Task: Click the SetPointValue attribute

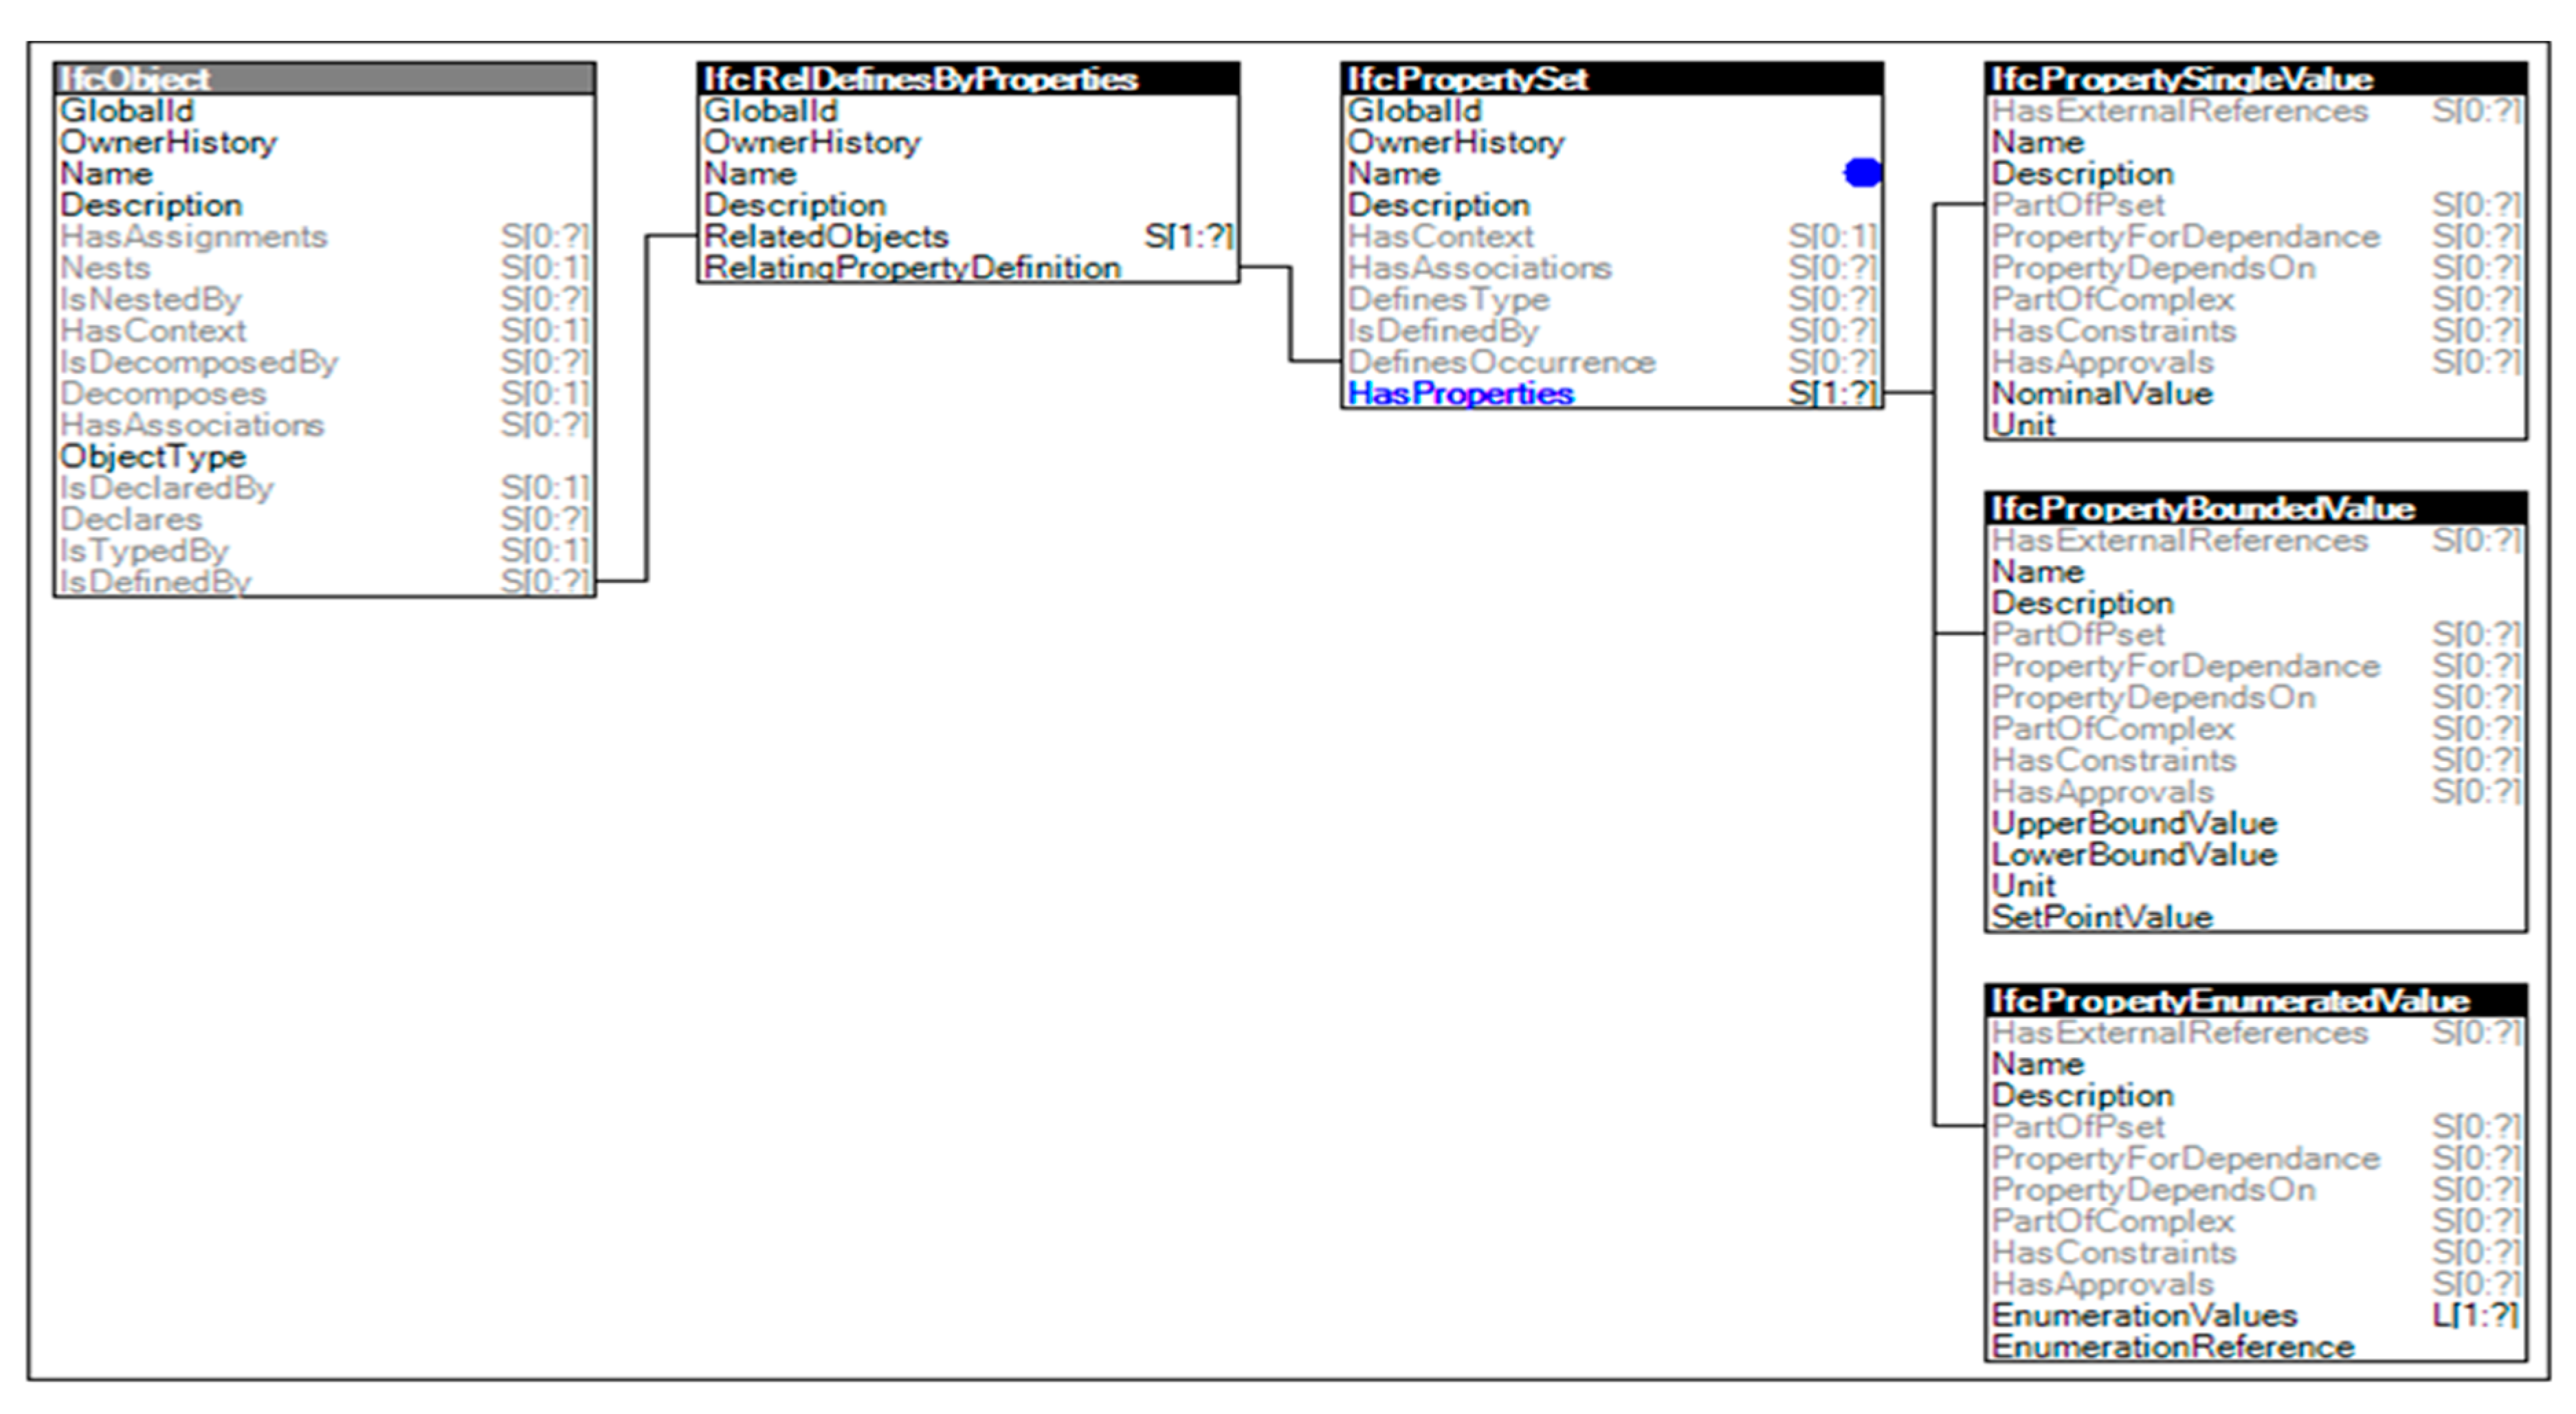Action: [x=2101, y=917]
